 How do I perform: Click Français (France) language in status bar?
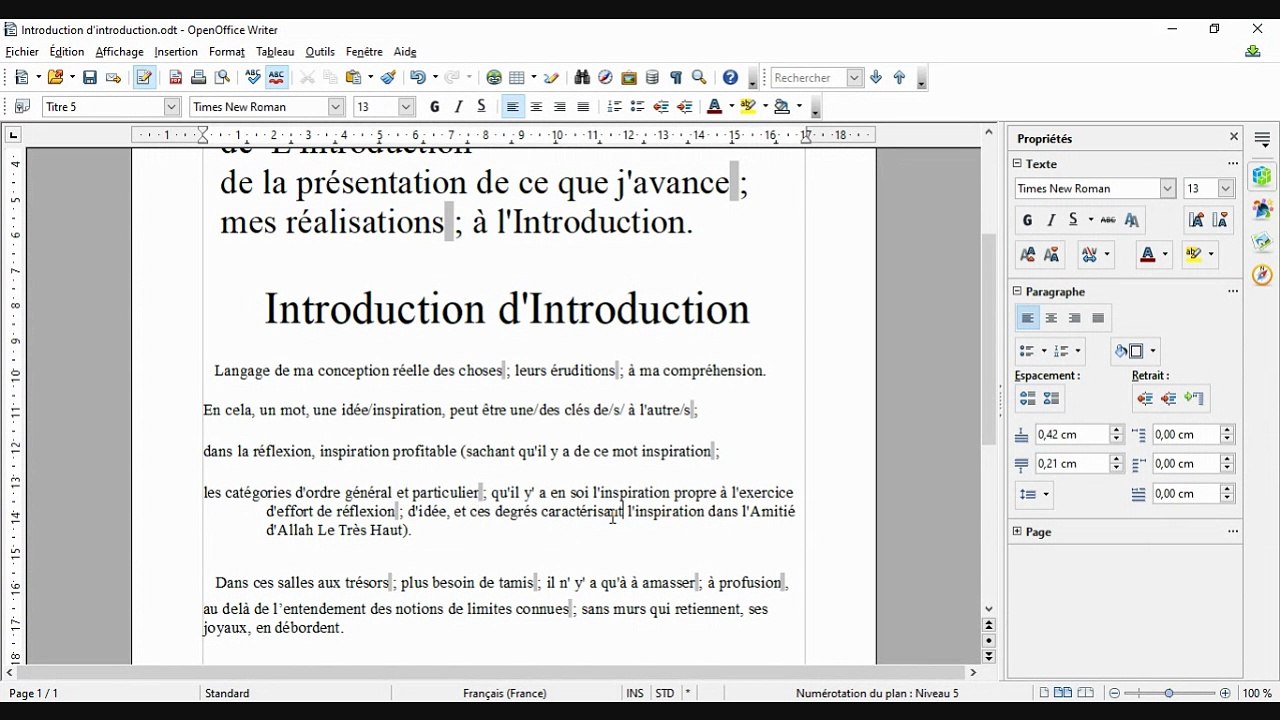click(505, 693)
